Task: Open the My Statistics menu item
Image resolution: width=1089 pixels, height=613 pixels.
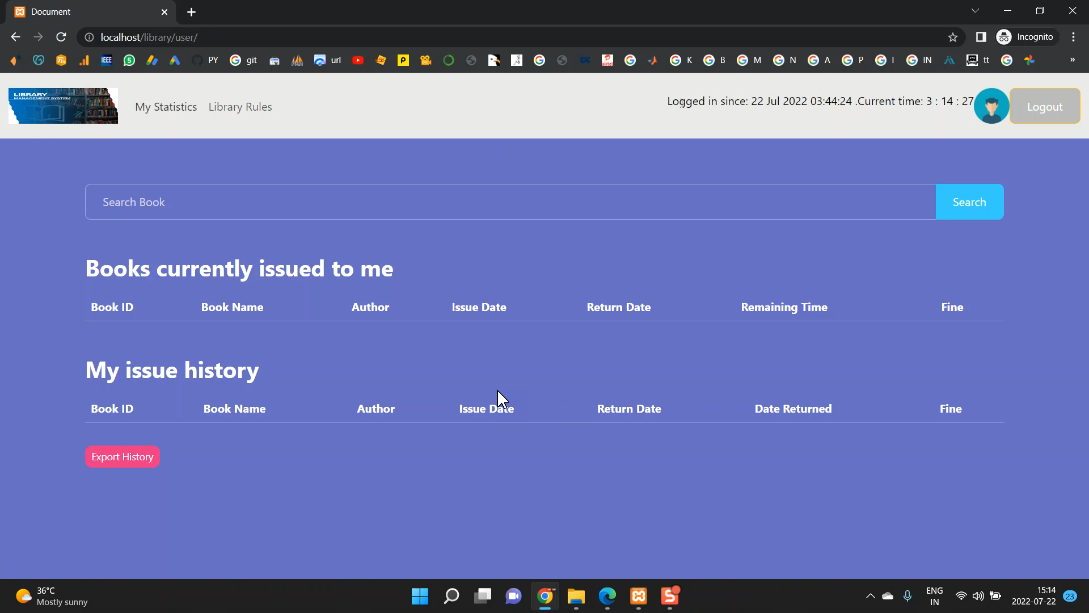Action: (x=166, y=107)
